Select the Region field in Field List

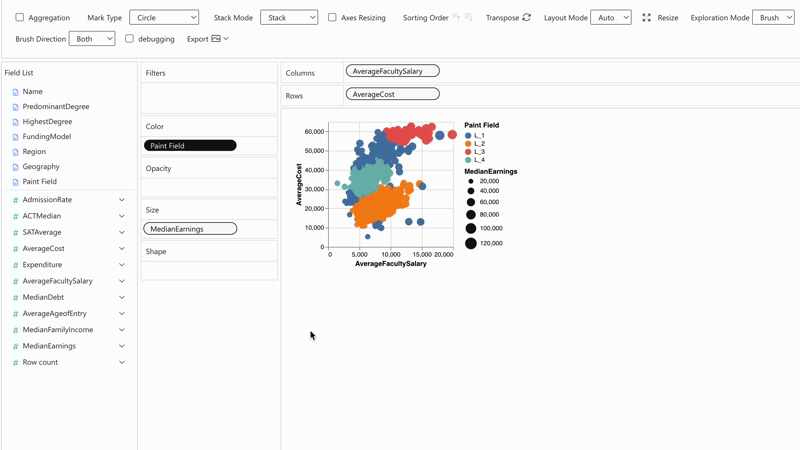coord(34,152)
